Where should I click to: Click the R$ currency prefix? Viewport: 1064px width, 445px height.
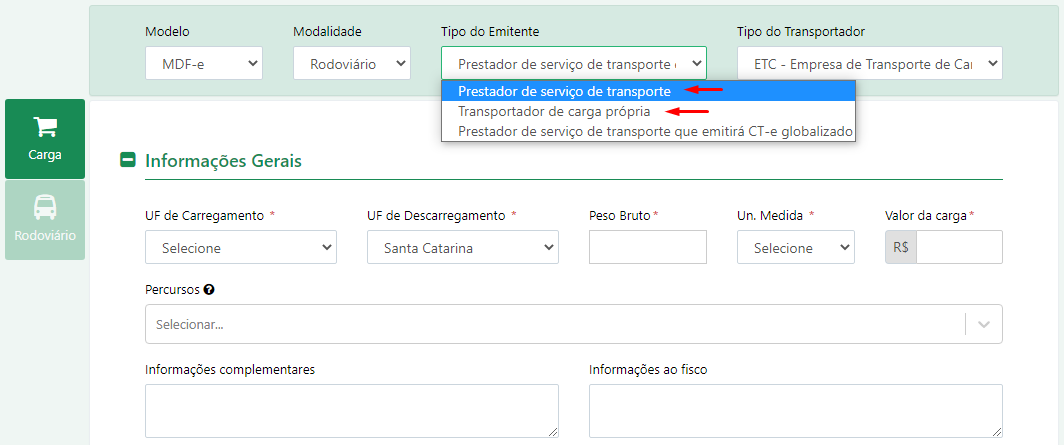(x=901, y=247)
